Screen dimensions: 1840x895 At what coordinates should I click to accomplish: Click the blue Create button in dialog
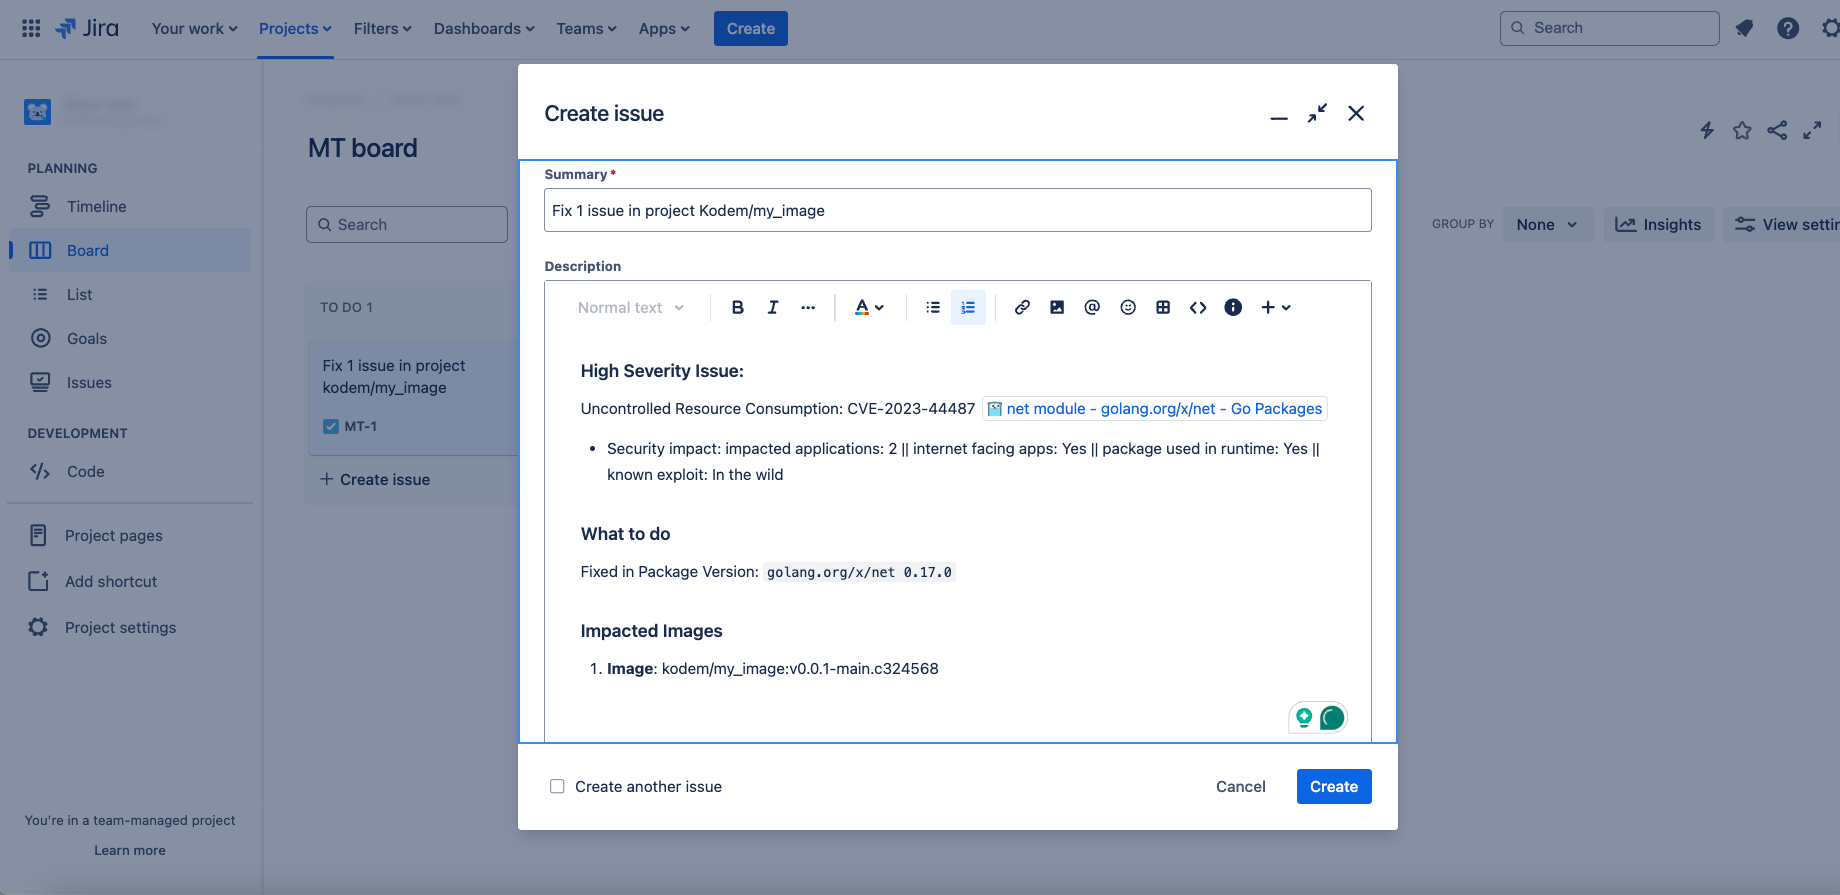click(x=1334, y=786)
